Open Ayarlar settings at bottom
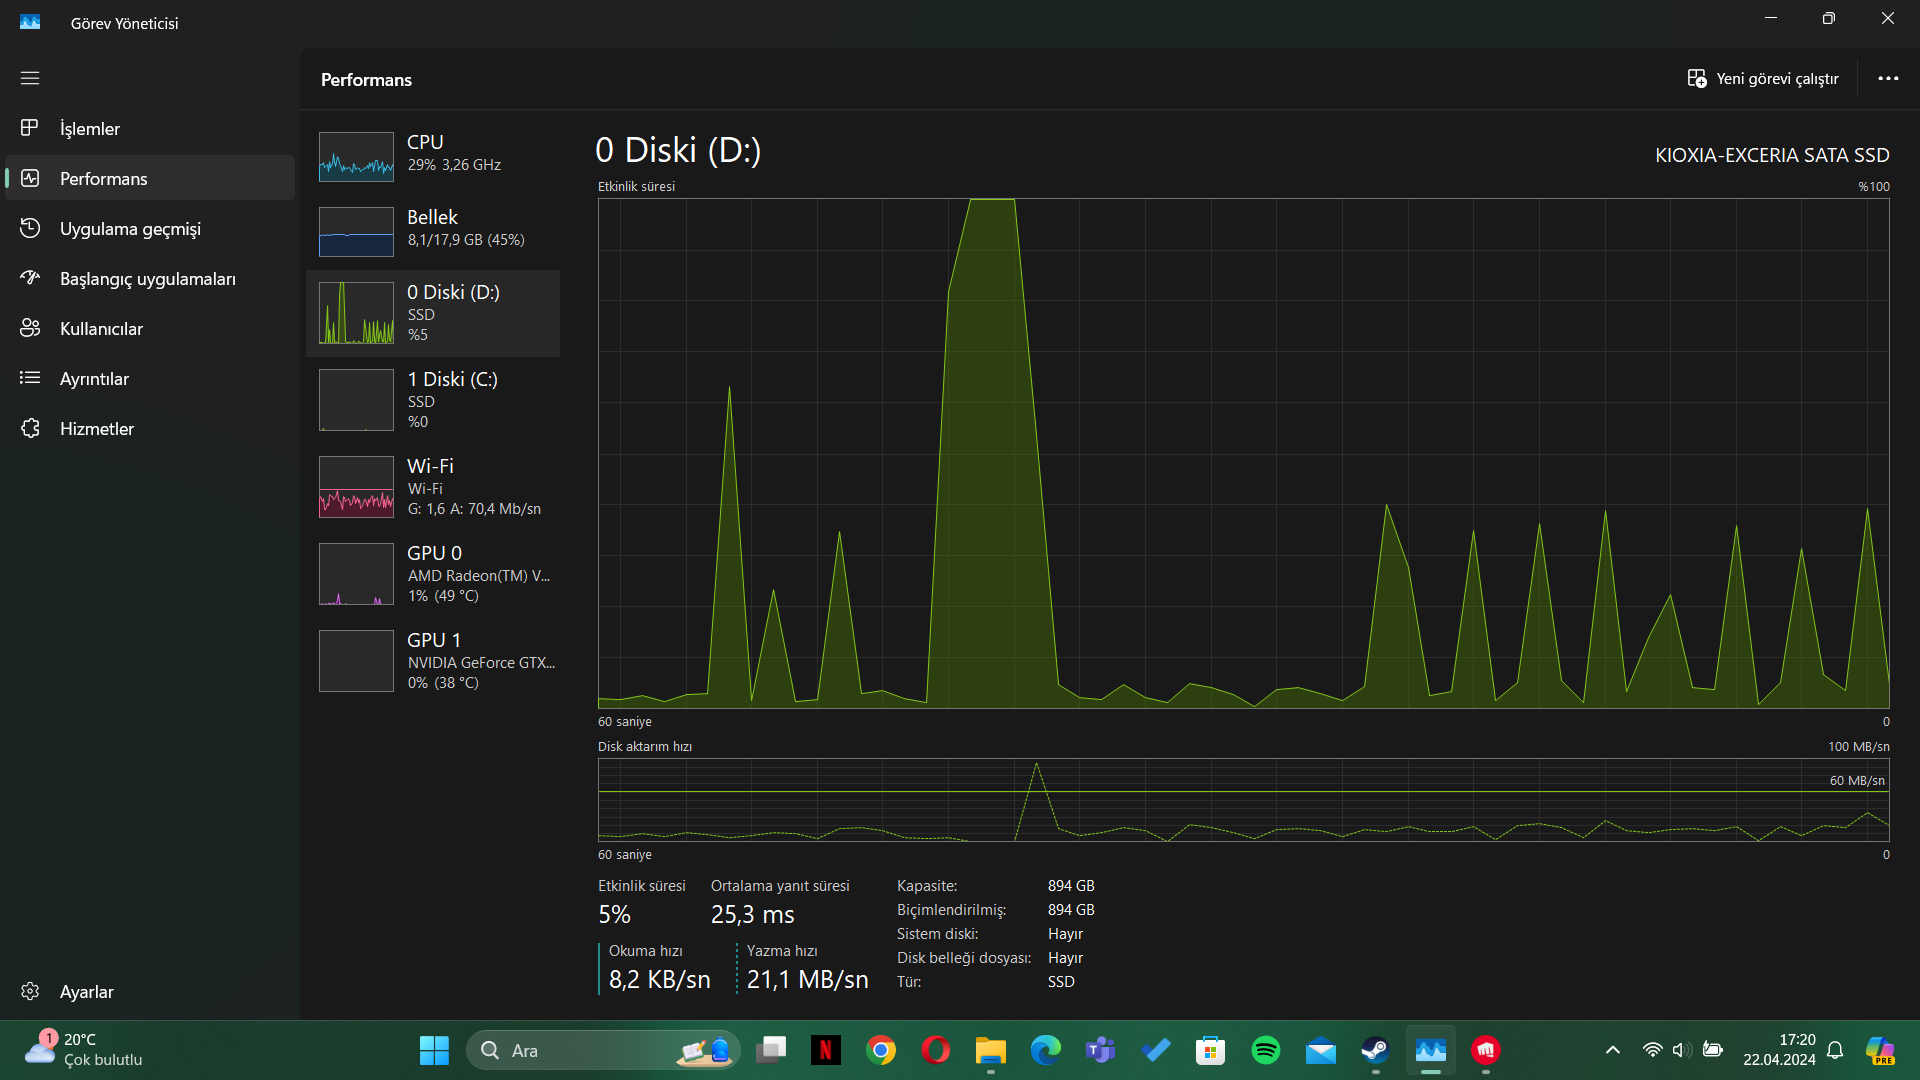This screenshot has height=1080, width=1920. pos(86,992)
